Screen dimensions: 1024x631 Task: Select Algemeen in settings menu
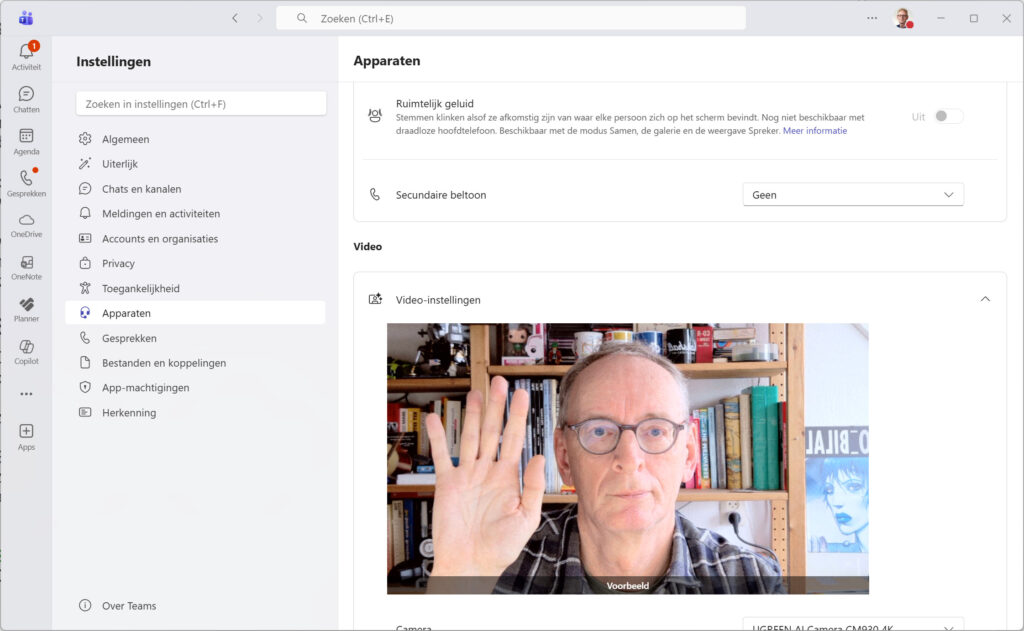point(125,139)
